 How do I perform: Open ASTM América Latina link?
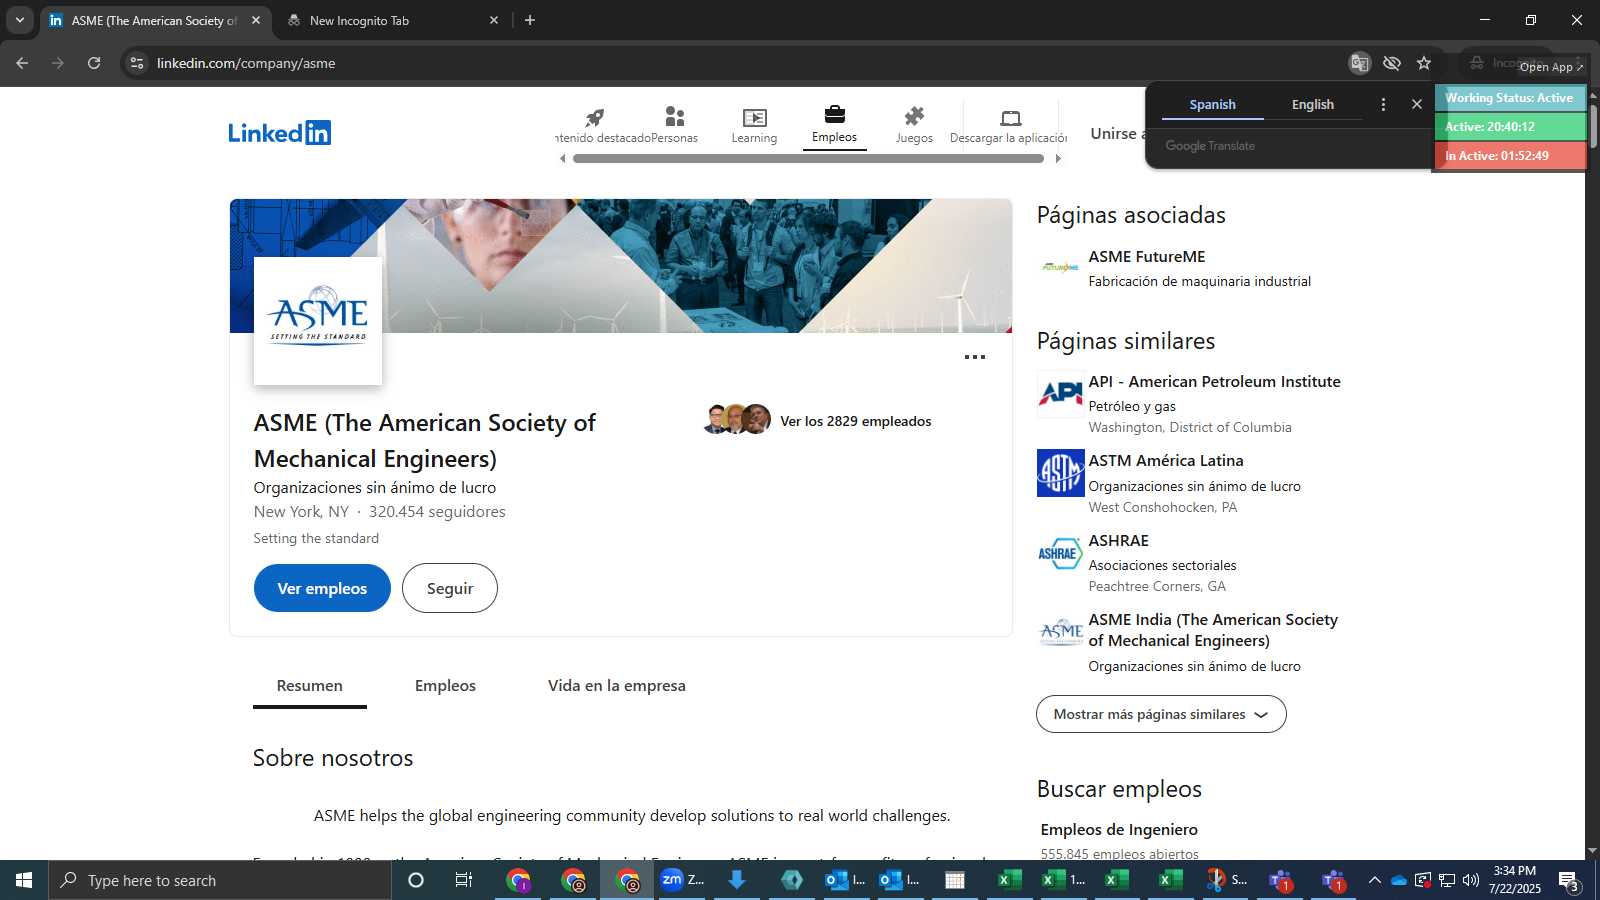click(1166, 461)
